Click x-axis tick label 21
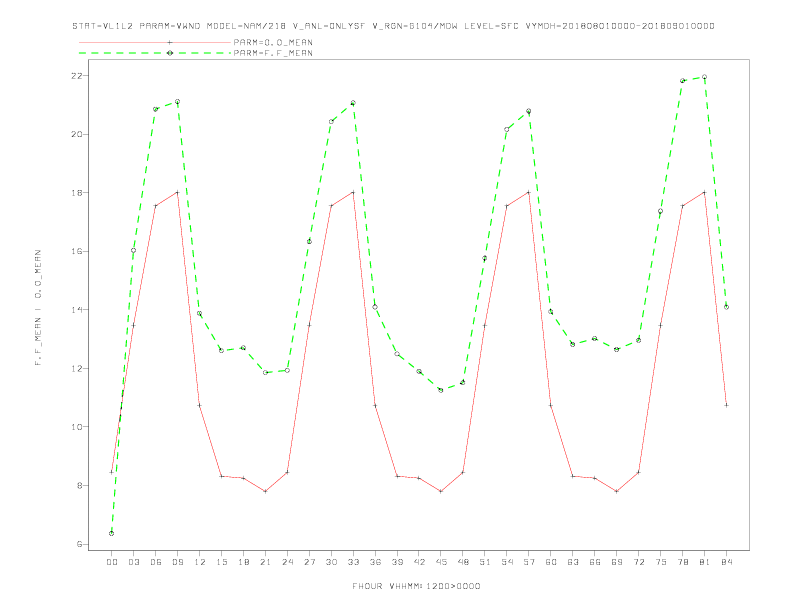 click(265, 562)
